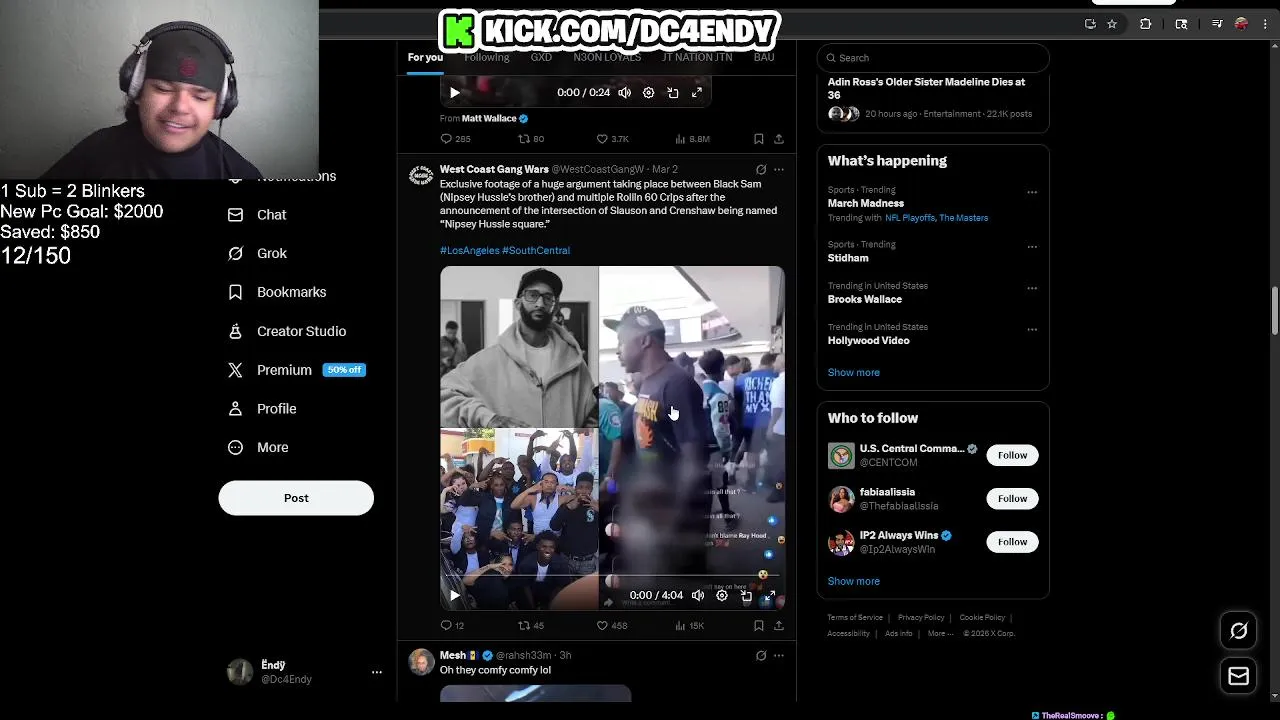Open options for Hollywood Video trend

coord(1032,329)
